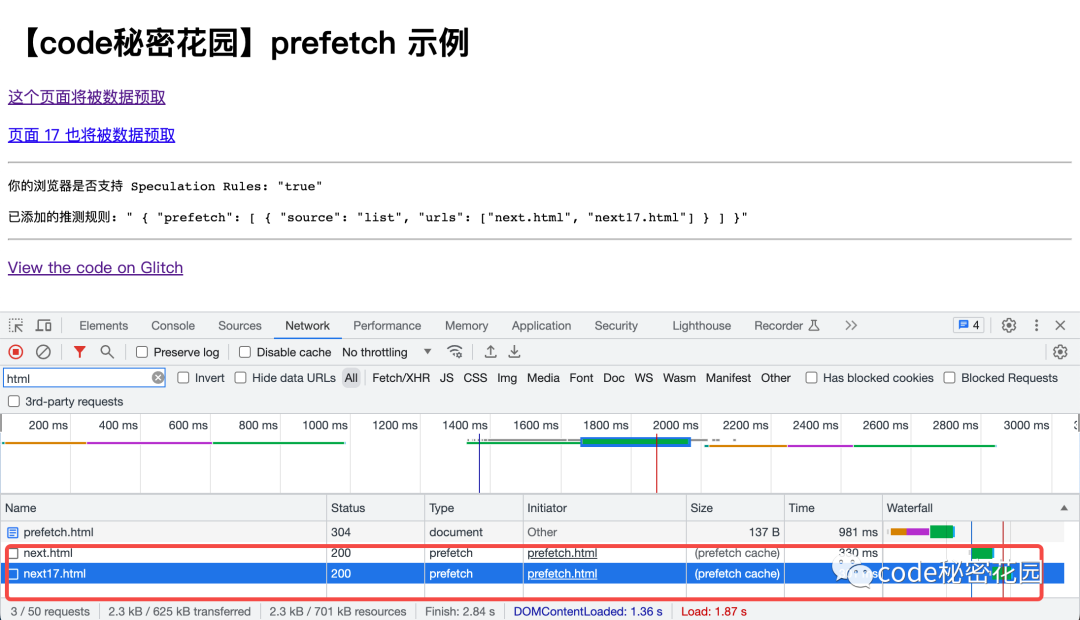Open the network conditions icon
Viewport: 1080px width, 620px height.
[x=455, y=351]
